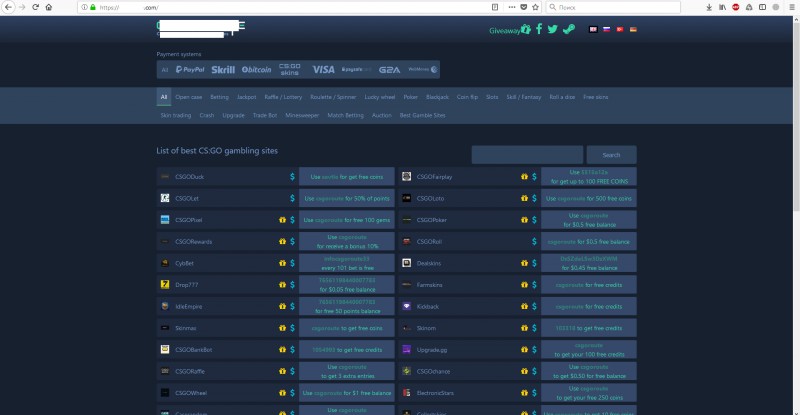Screen dimensions: 800x415
Task: Open the Skill / Fantasy category
Action: point(523,97)
